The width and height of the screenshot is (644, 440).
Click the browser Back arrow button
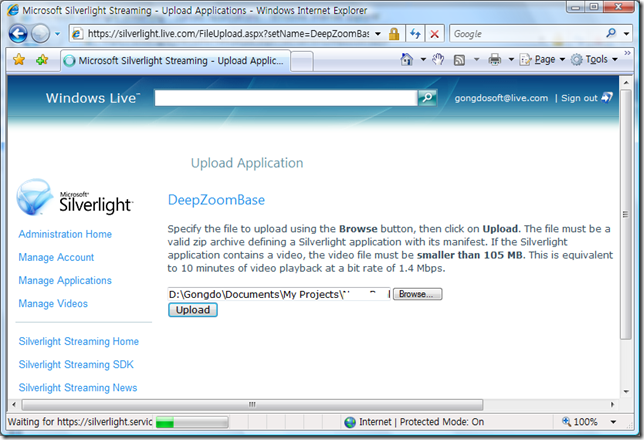click(x=18, y=34)
